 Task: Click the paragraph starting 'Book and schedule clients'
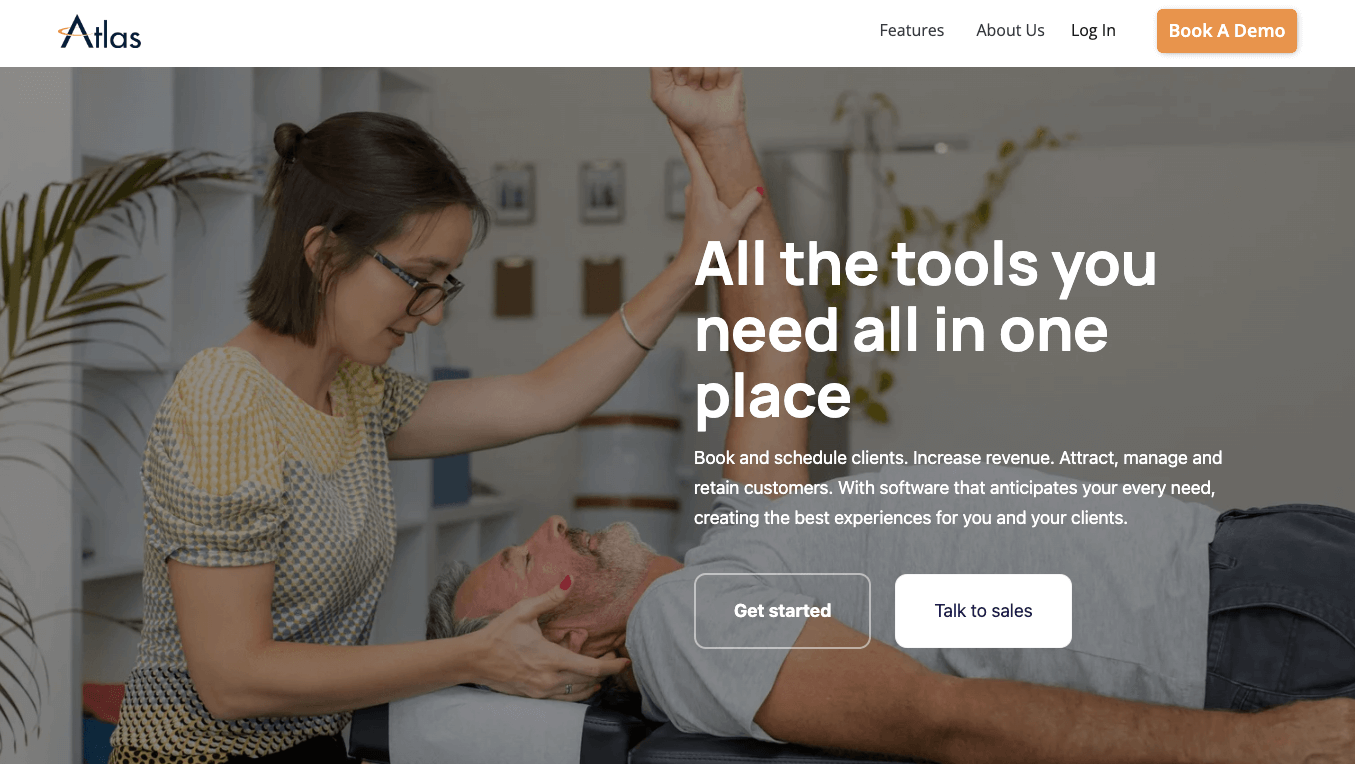[958, 488]
